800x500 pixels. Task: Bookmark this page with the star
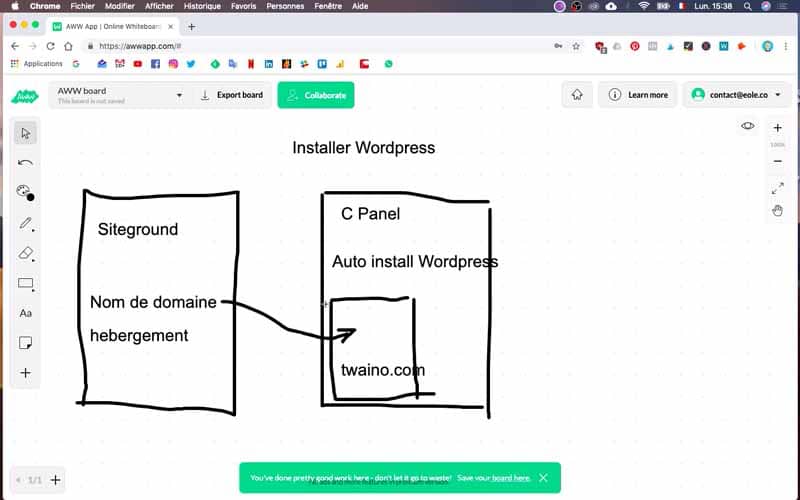click(x=576, y=46)
